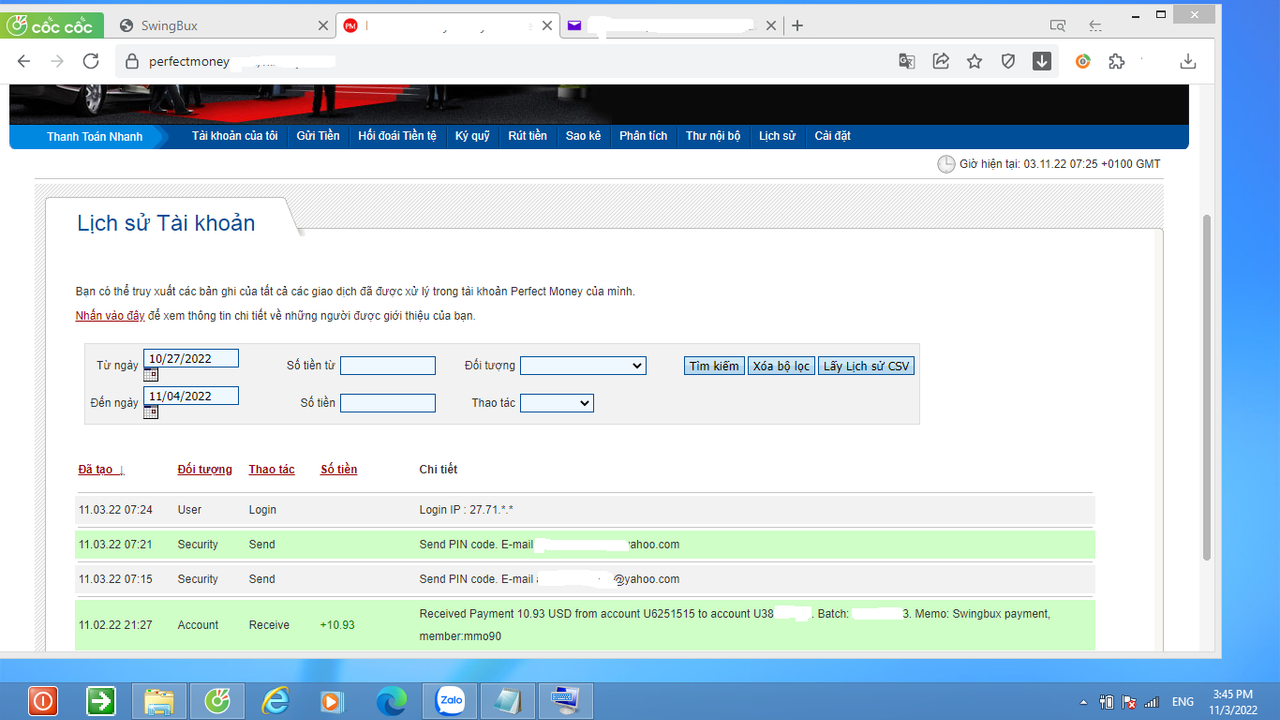The image size is (1280, 720).
Task: Open Microsoft Edge from the taskbar
Action: [x=391, y=702]
